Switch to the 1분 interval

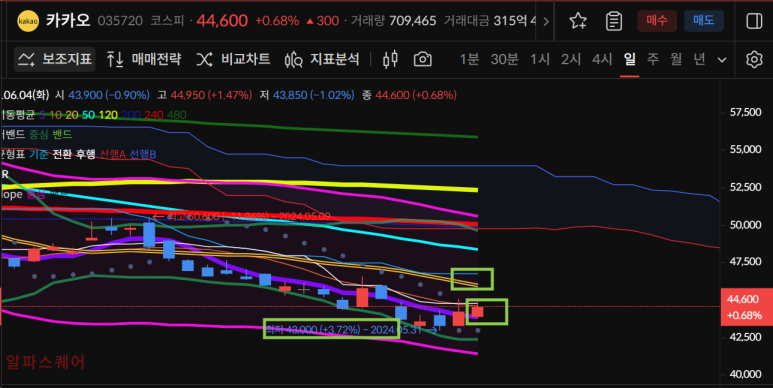click(469, 60)
